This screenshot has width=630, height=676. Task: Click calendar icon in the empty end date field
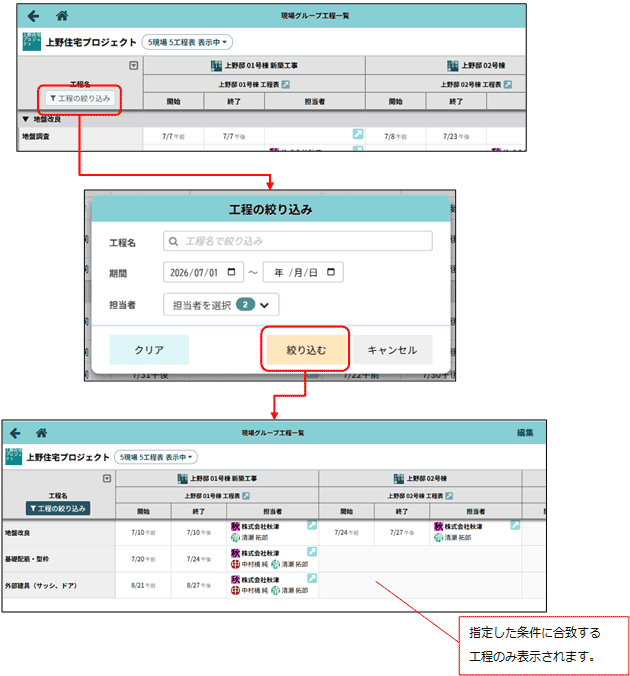331,272
